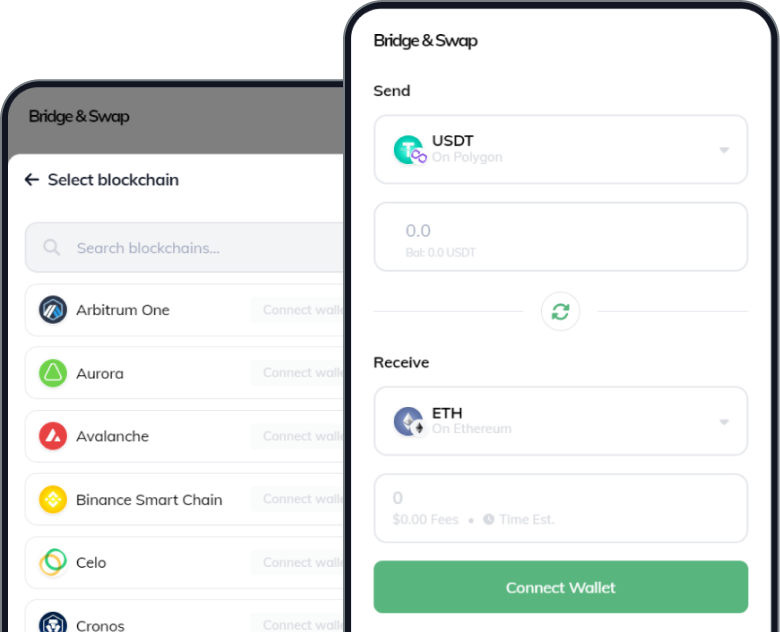Viewport: 780px width, 632px height.
Task: Choose the Aurora blockchain row
Action: 185,373
